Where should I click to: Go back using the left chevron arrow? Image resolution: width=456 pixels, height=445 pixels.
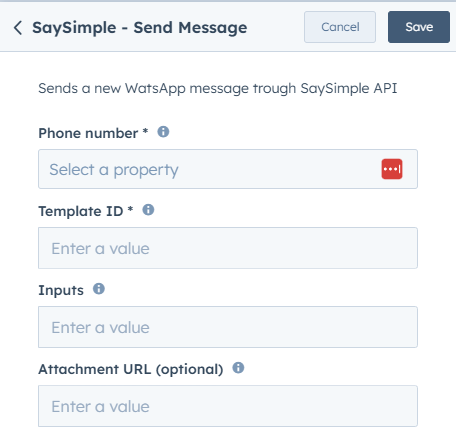18,28
